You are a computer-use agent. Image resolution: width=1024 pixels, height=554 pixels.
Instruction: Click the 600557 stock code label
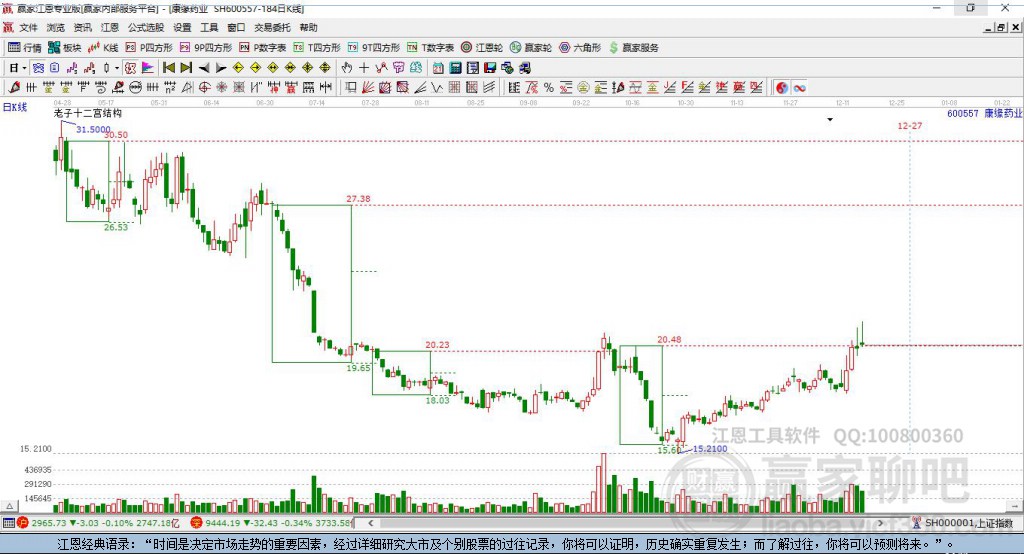point(963,113)
